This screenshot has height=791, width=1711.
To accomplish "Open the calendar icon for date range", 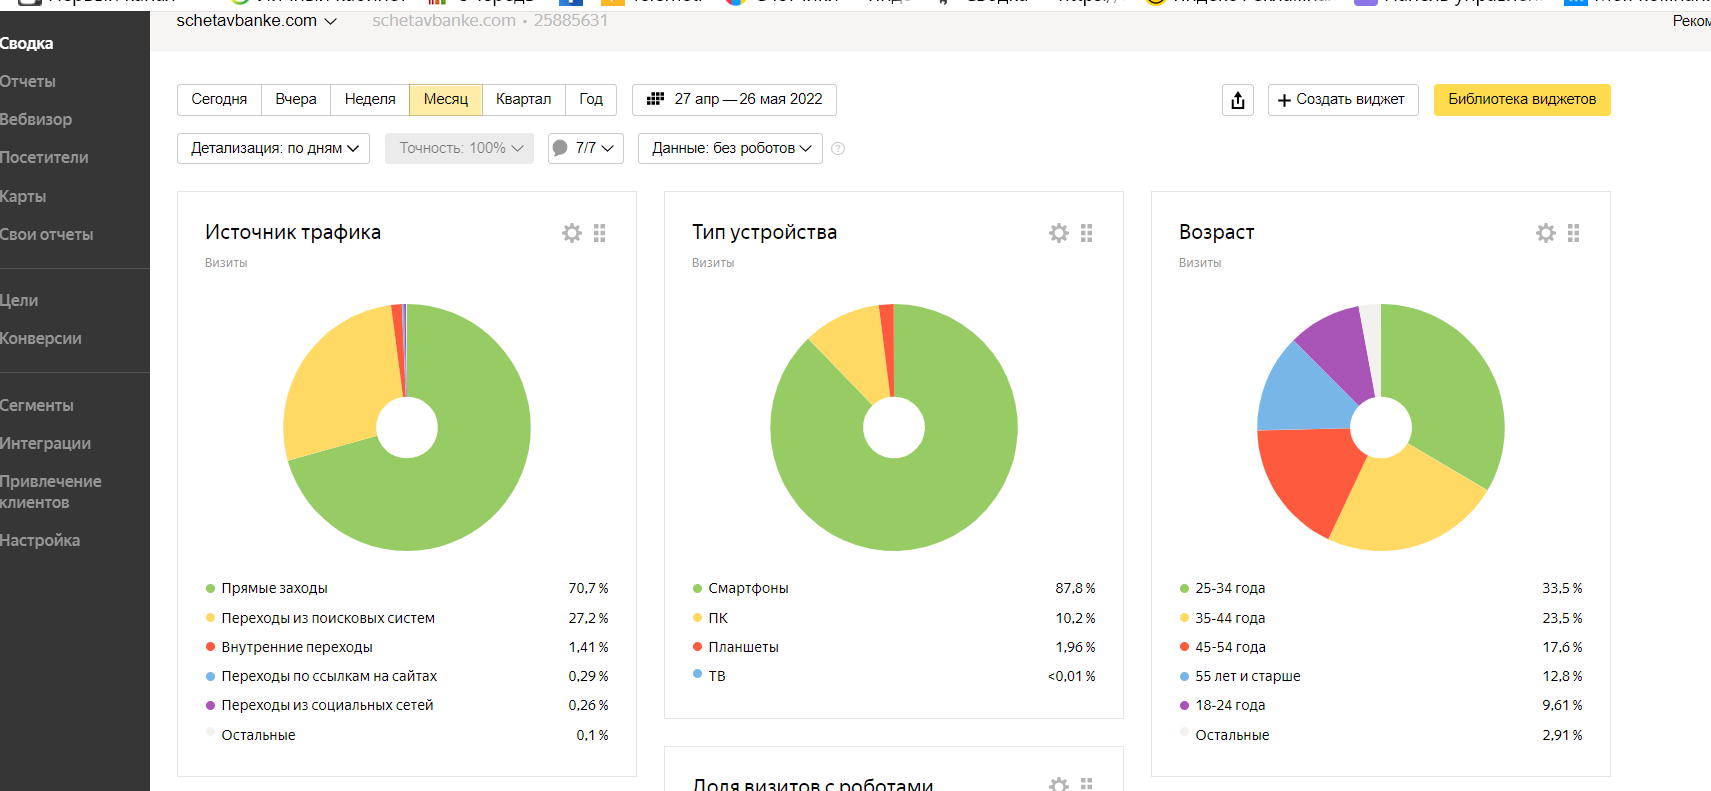I will click(656, 99).
